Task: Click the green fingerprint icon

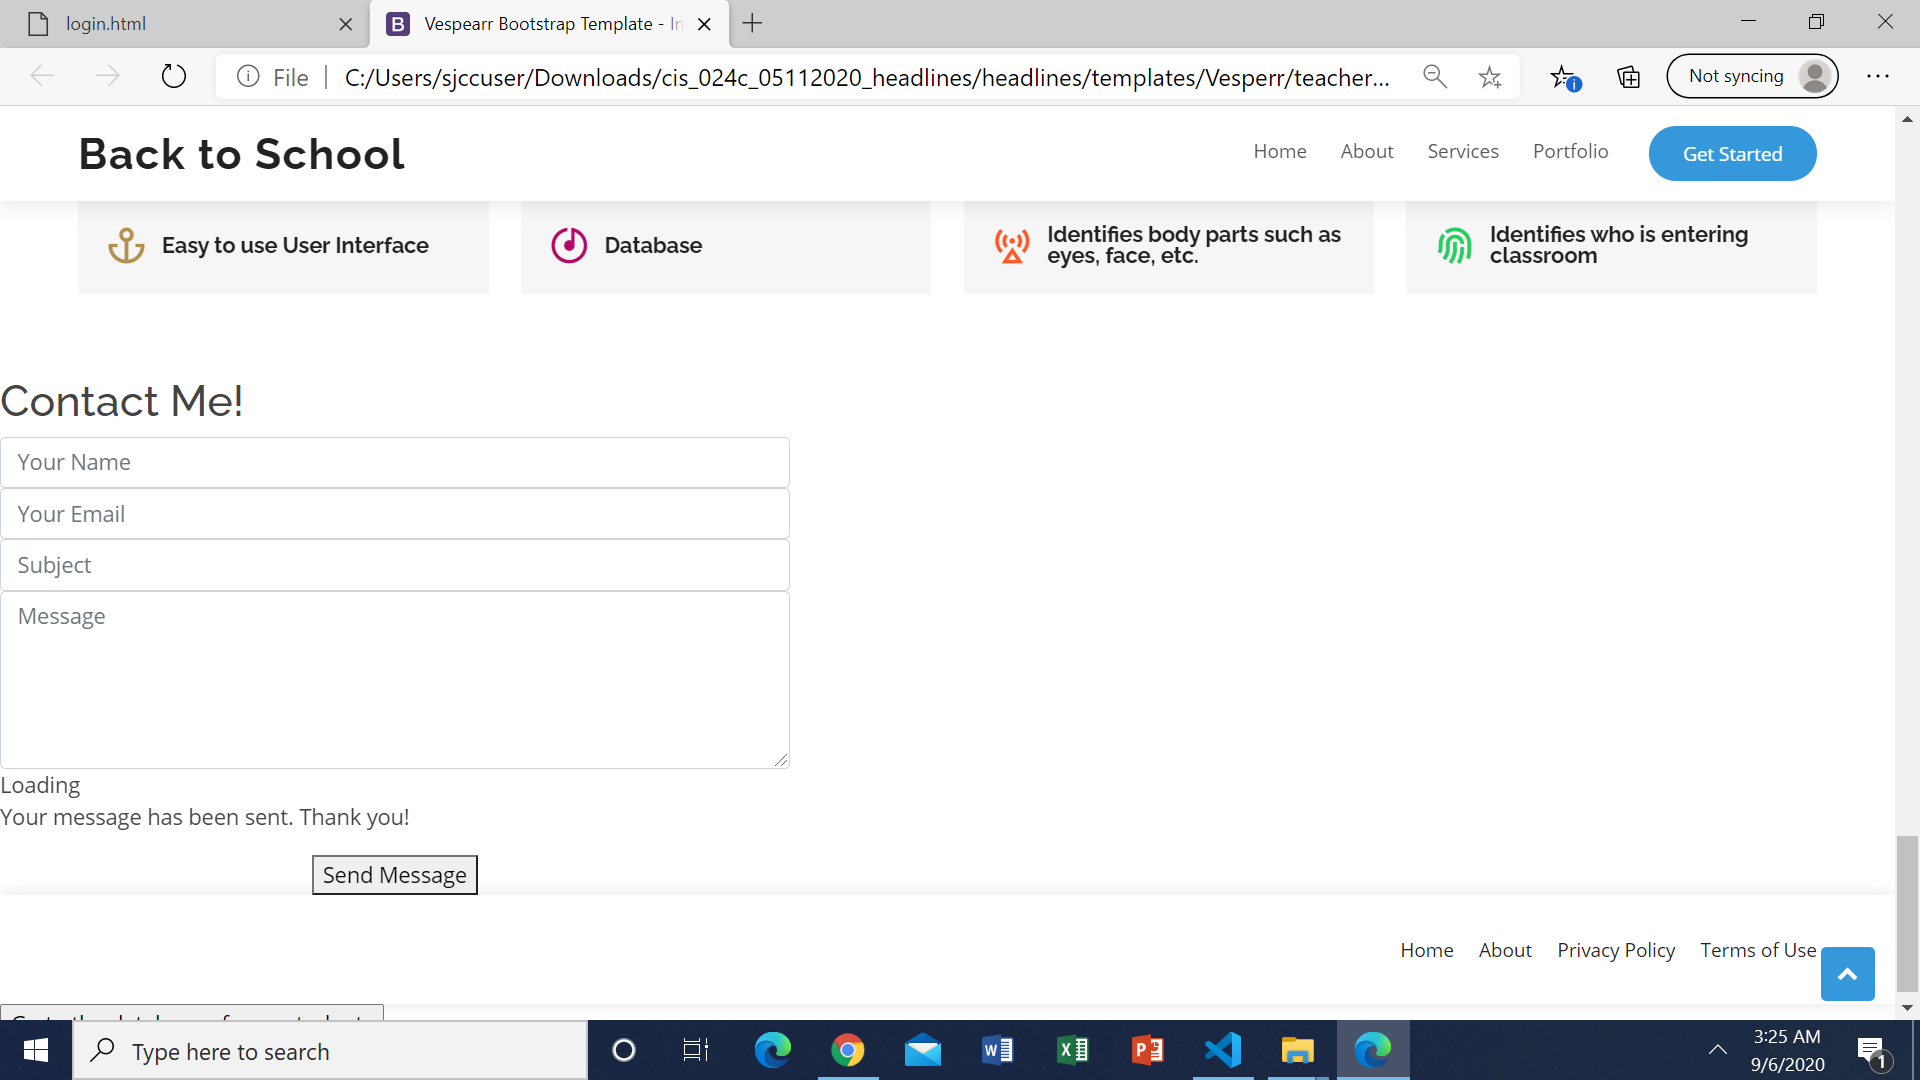Action: (x=1454, y=245)
